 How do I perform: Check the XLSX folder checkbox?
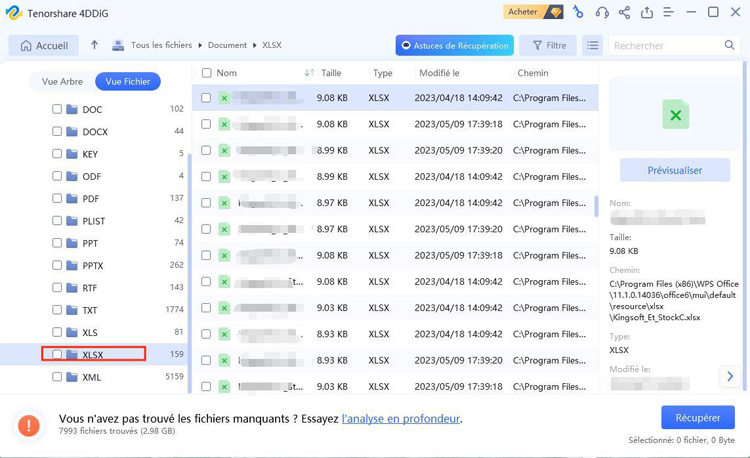coord(57,354)
